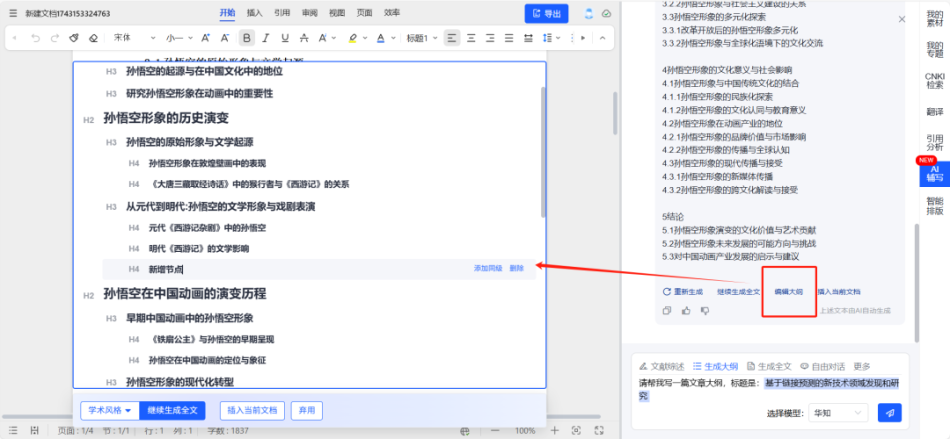Open the 宋体 font dropdown
Screen dimensions: 950x439
(129, 38)
